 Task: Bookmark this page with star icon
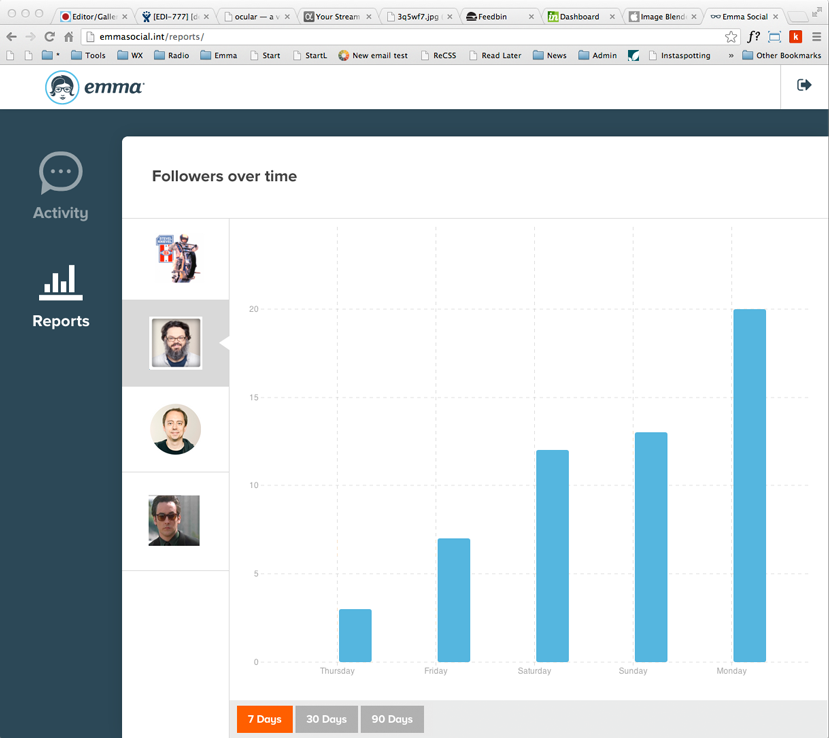pos(731,36)
